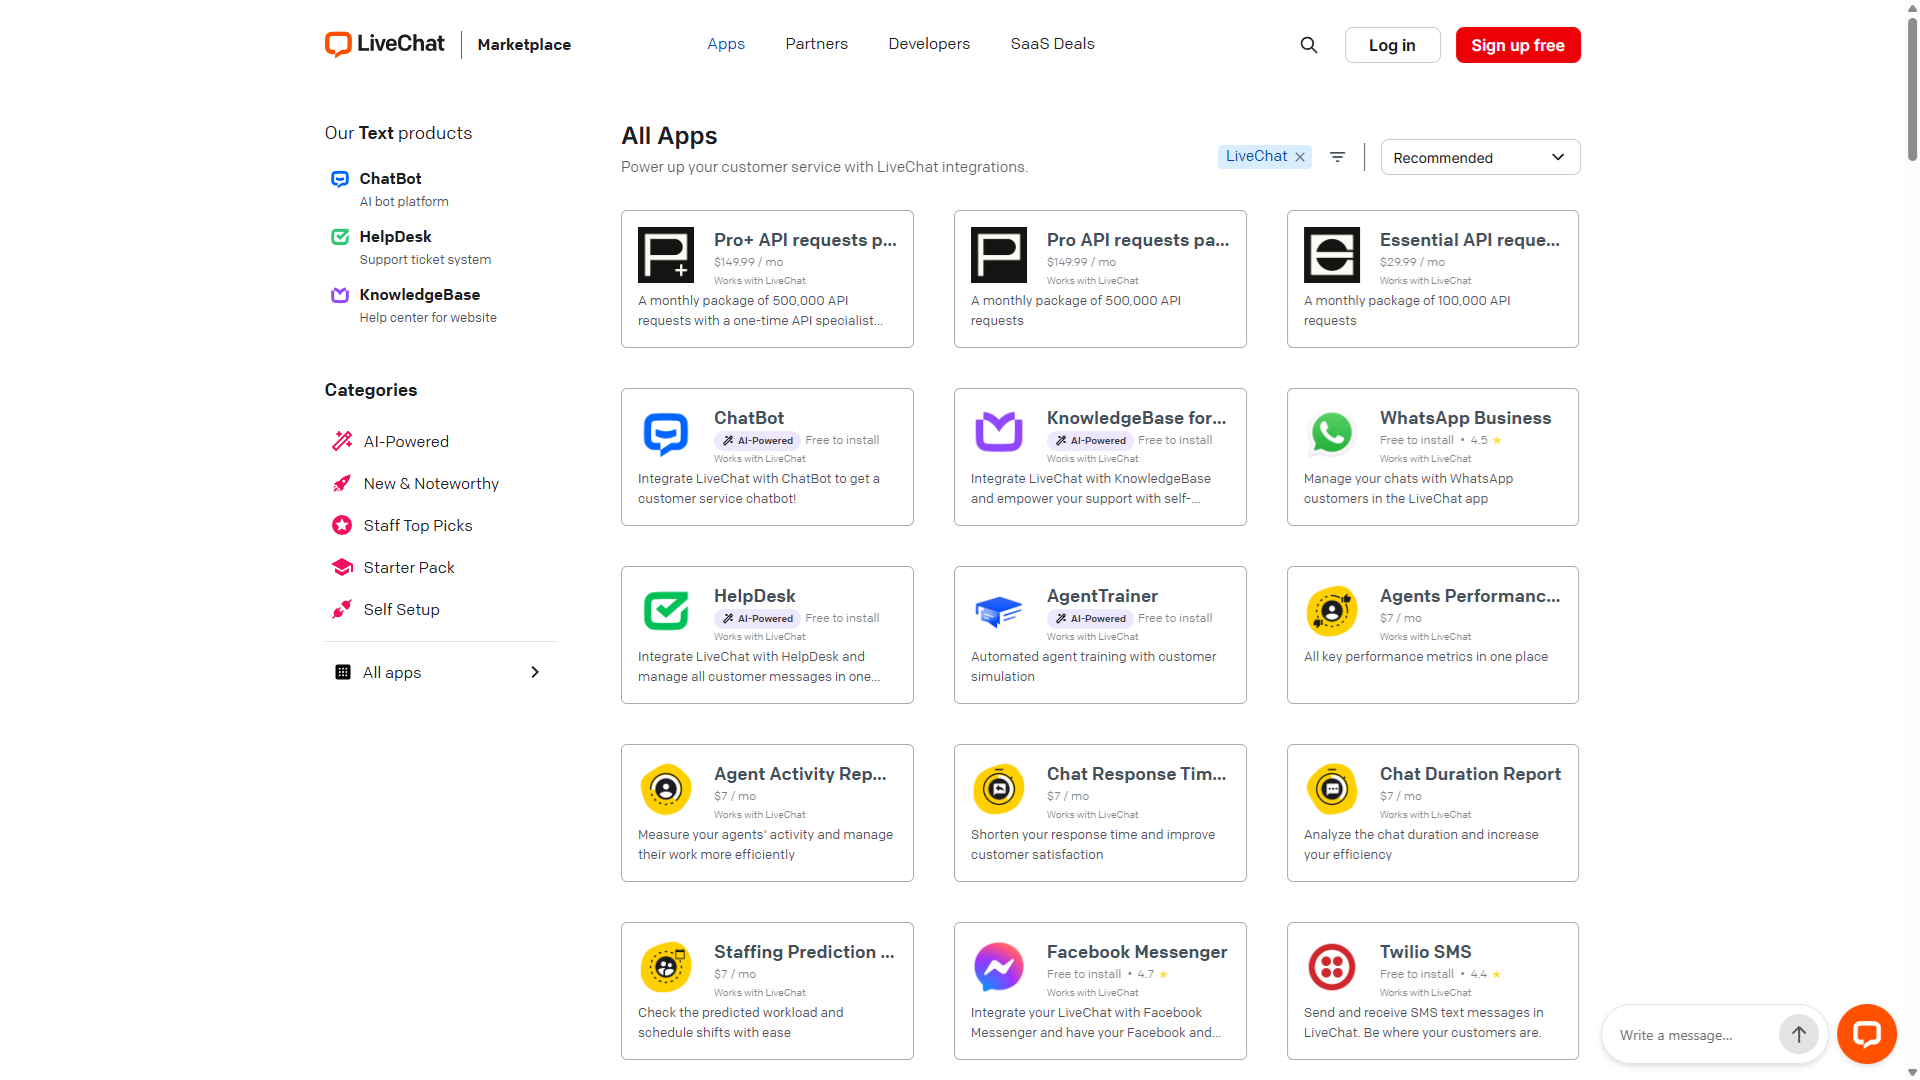This screenshot has width=1920, height=1080.
Task: Open the Chat Response Time app icon
Action: 999,789
